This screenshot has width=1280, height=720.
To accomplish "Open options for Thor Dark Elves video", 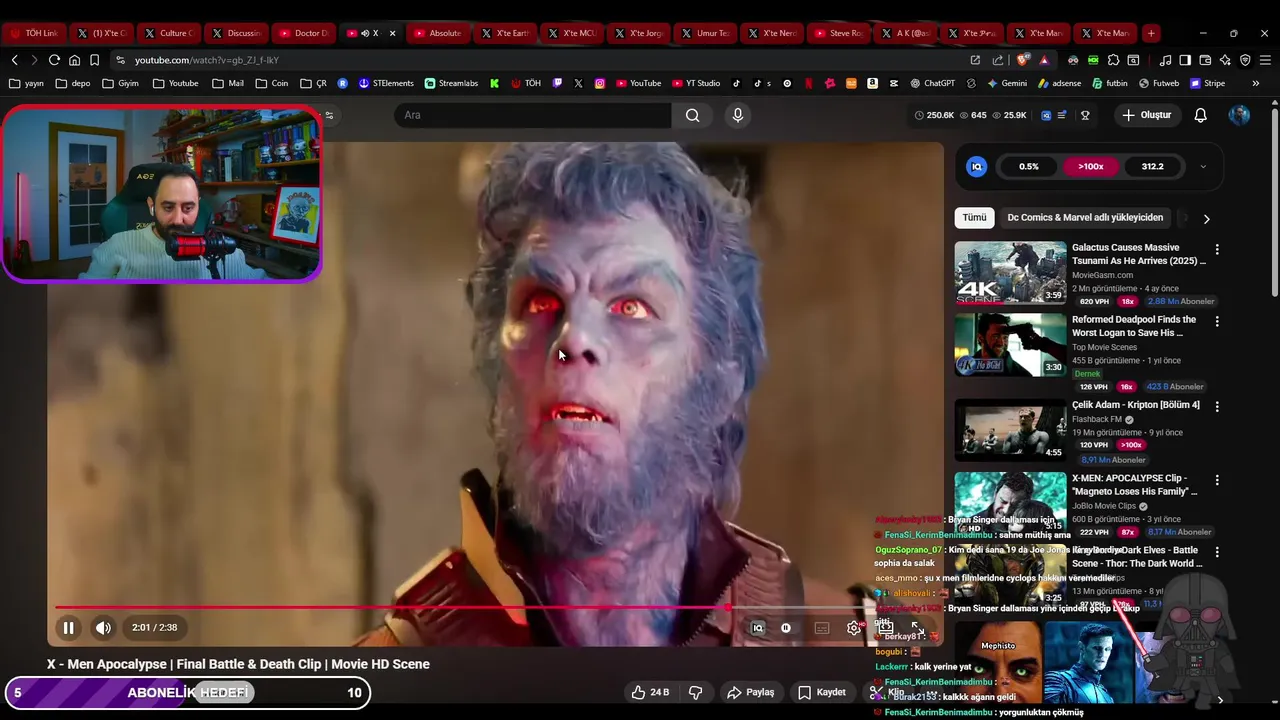I will 1217,552.
